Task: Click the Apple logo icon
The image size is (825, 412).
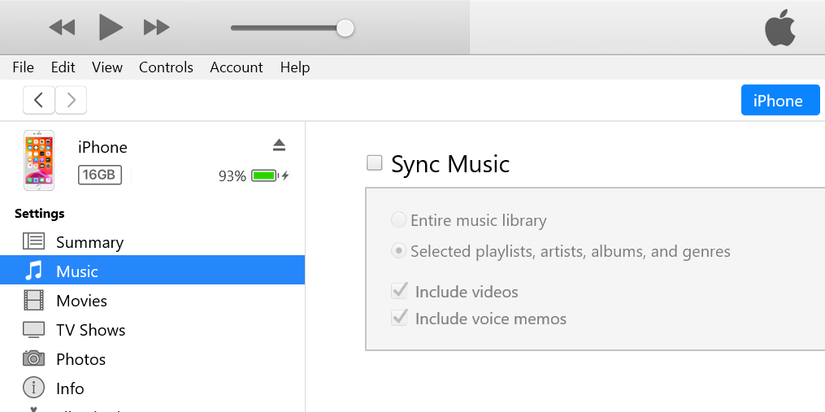Action: coord(780,27)
